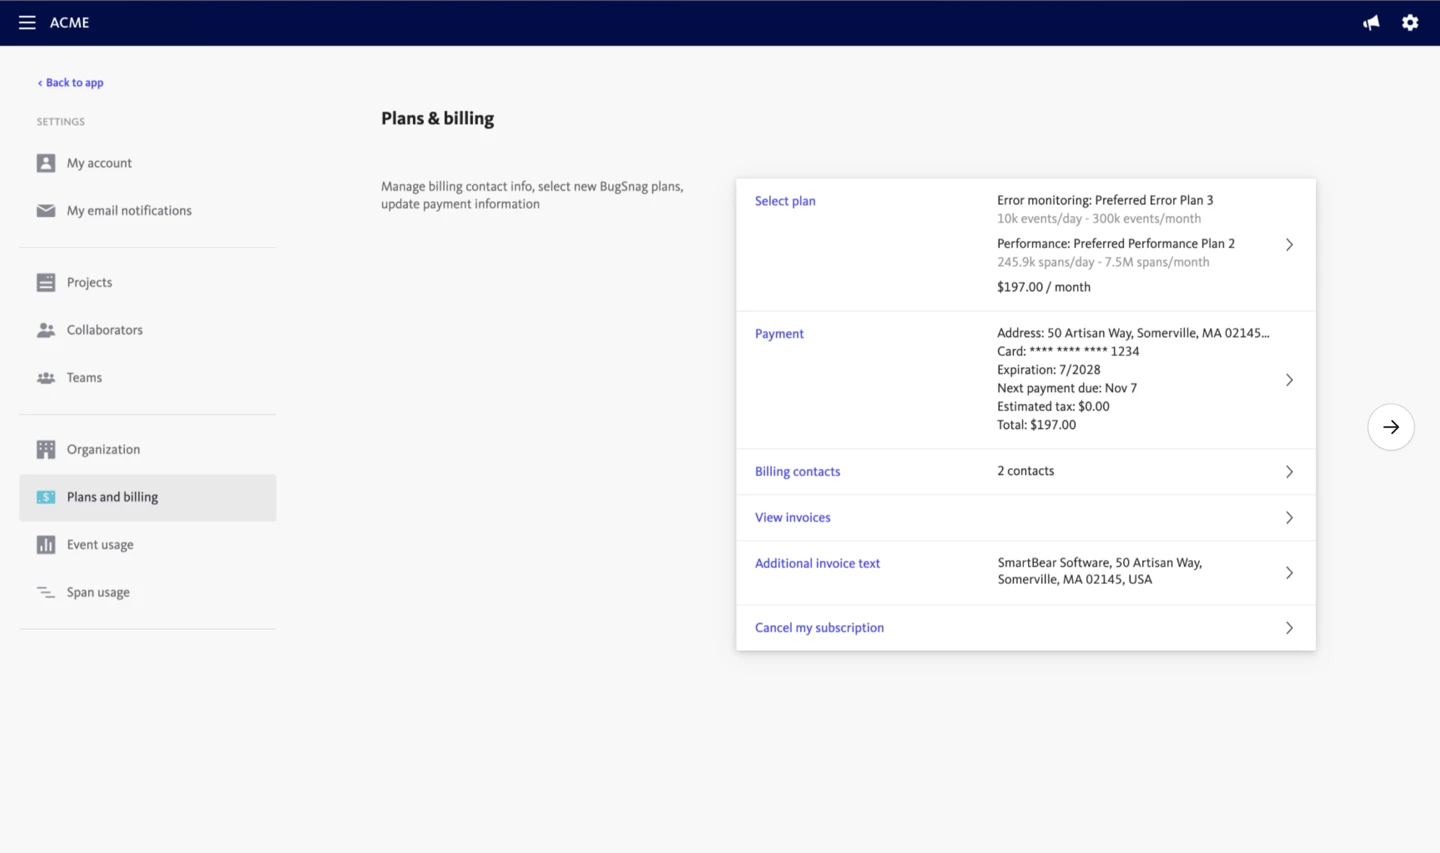Expand the Billing contacts row chevron
1440x853 pixels.
tap(1289, 472)
